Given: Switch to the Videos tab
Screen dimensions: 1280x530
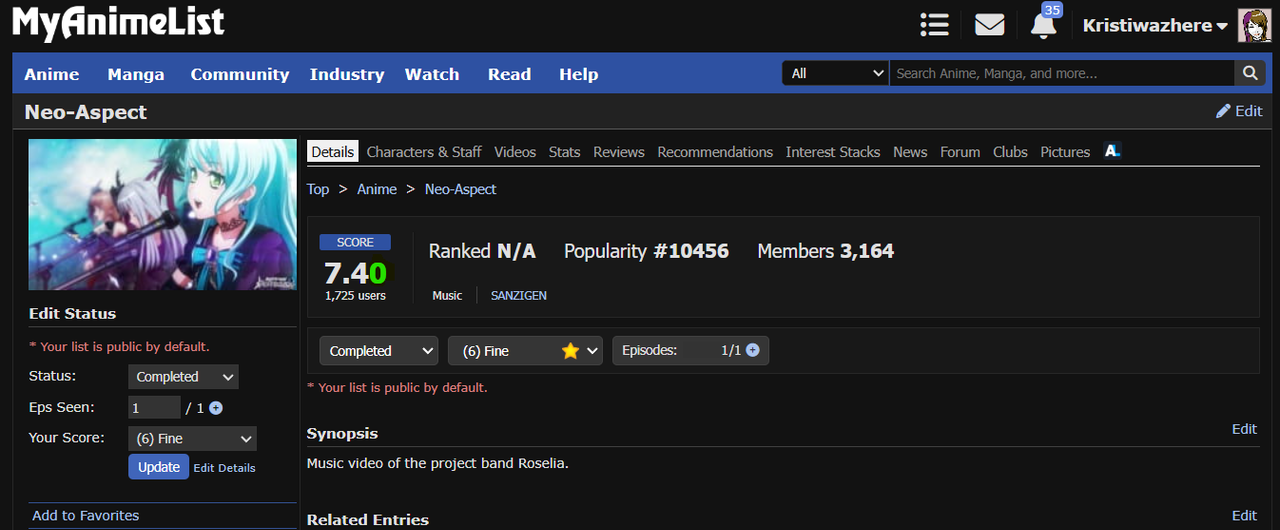Looking at the screenshot, I should (x=515, y=152).
